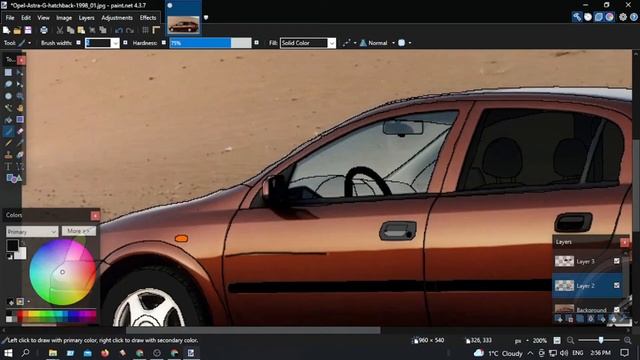Toggle the History window button

[x=588, y=17]
